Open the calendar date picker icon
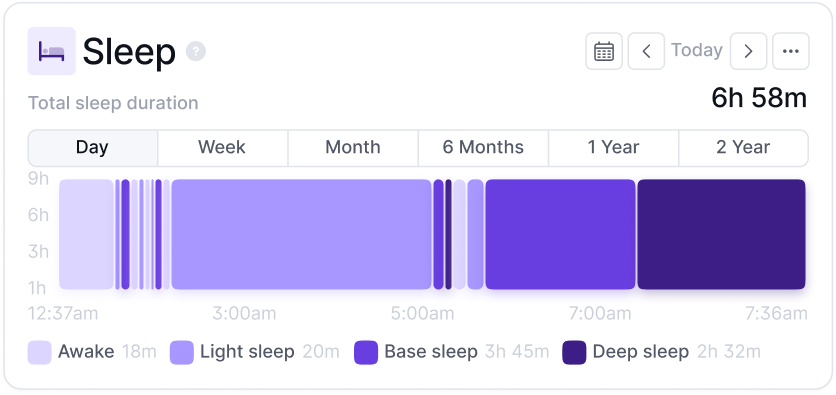 click(x=604, y=51)
